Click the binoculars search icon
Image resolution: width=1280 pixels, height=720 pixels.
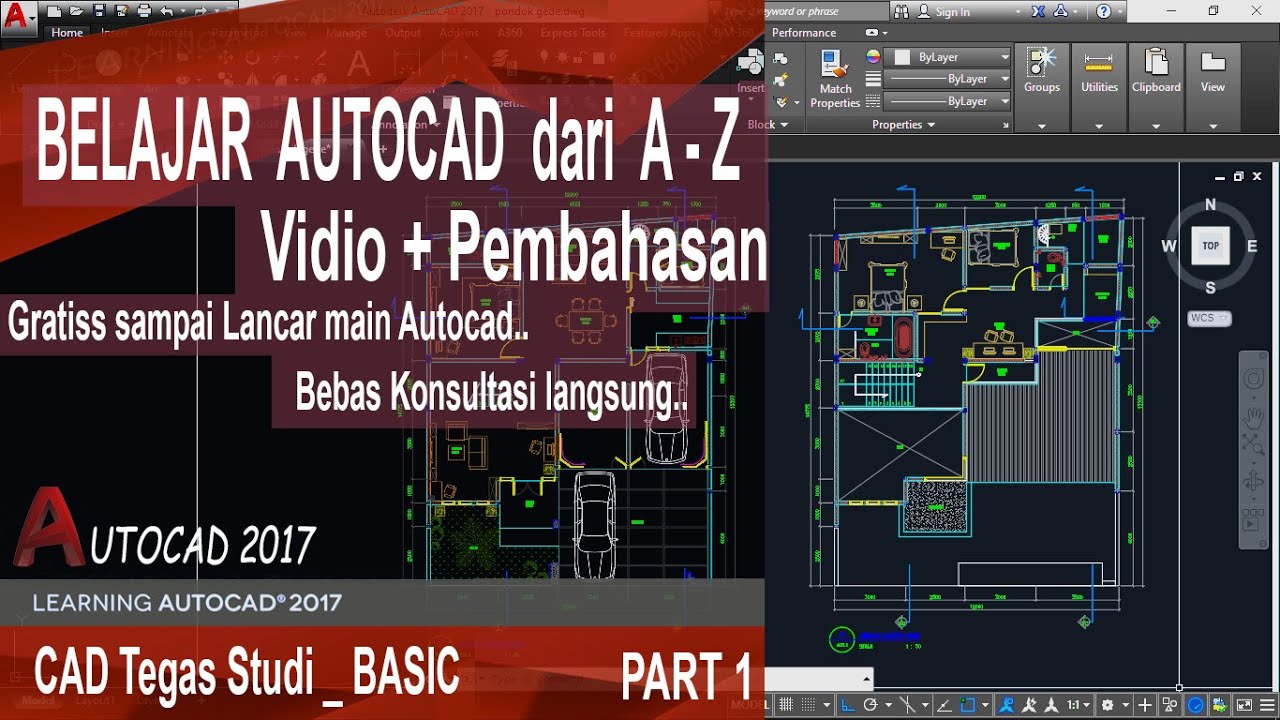(901, 11)
